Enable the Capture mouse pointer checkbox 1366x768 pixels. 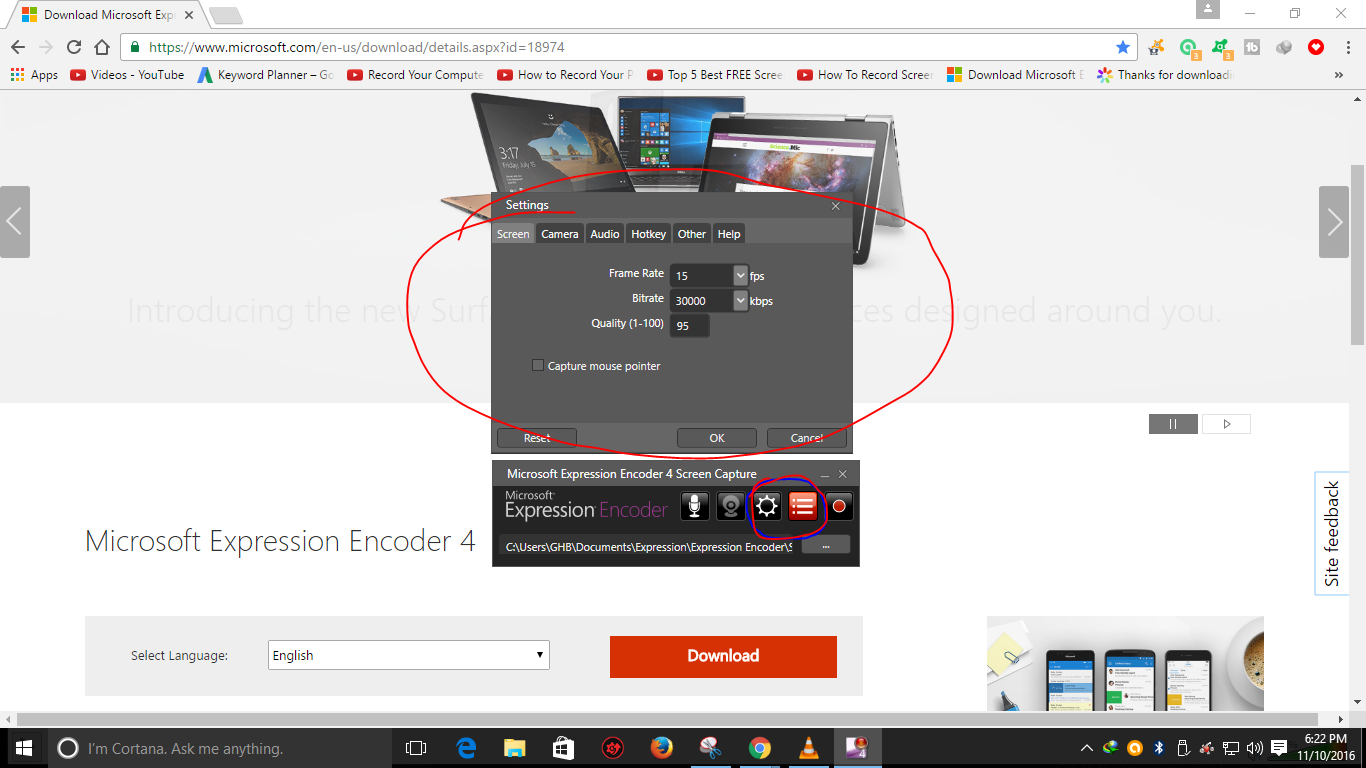tap(538, 366)
